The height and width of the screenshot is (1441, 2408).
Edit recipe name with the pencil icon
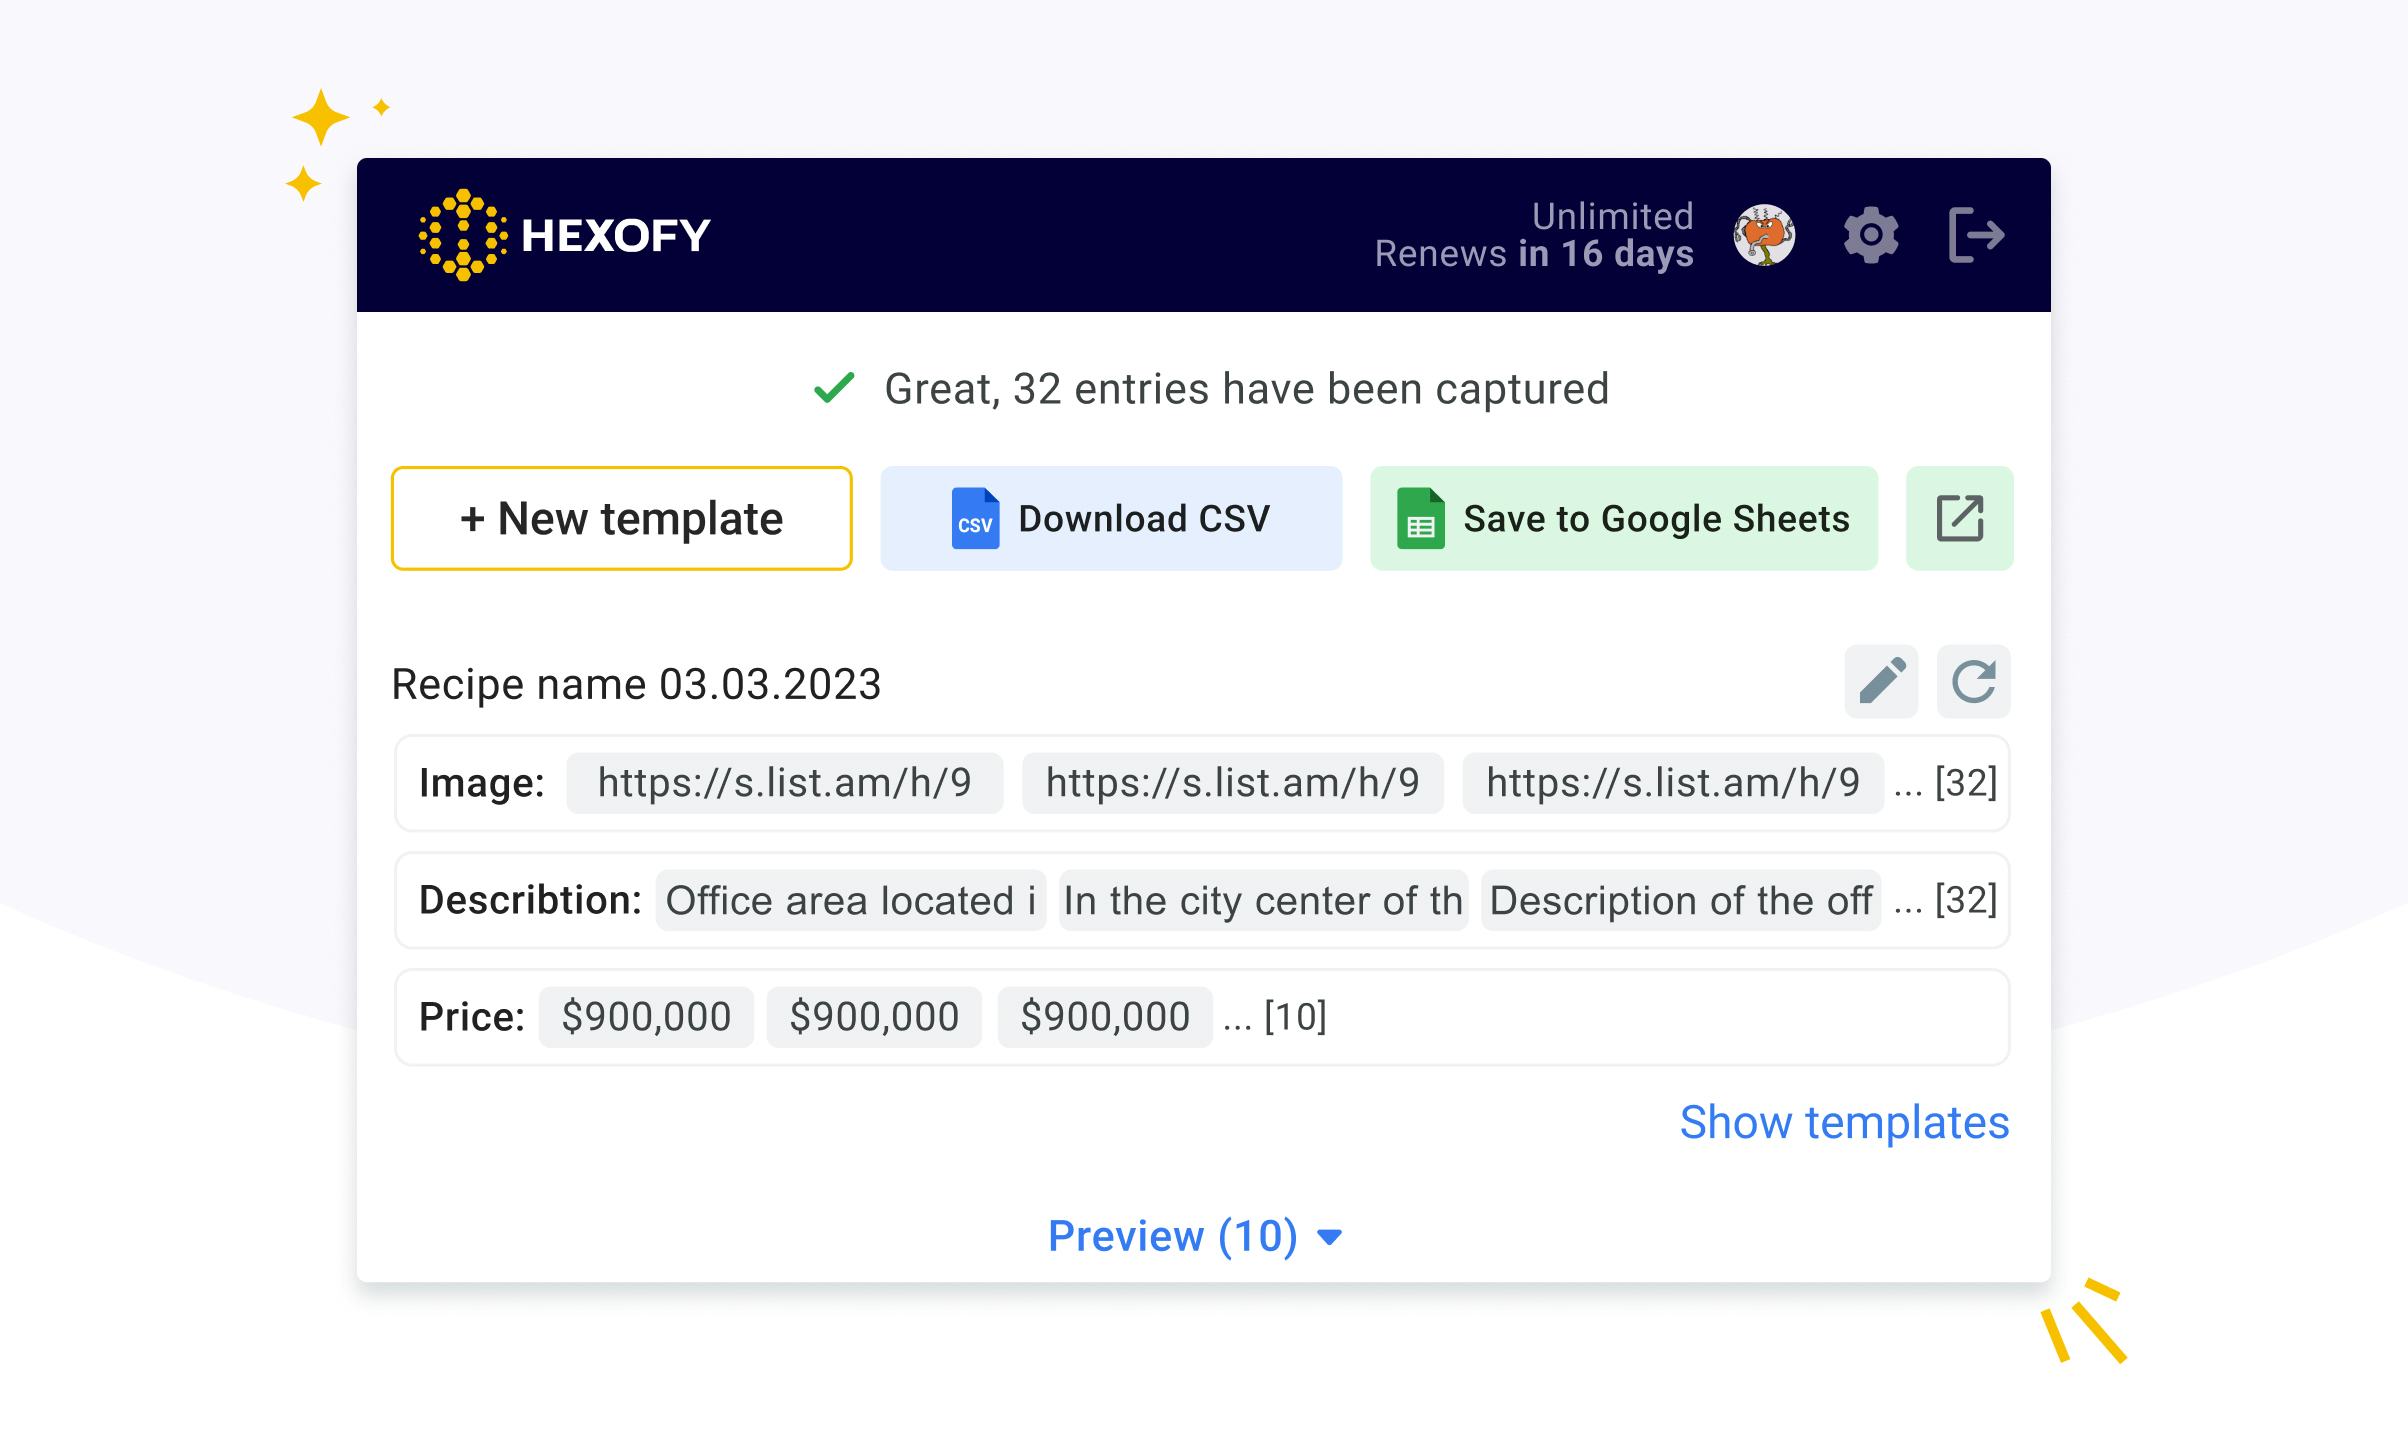point(1880,681)
